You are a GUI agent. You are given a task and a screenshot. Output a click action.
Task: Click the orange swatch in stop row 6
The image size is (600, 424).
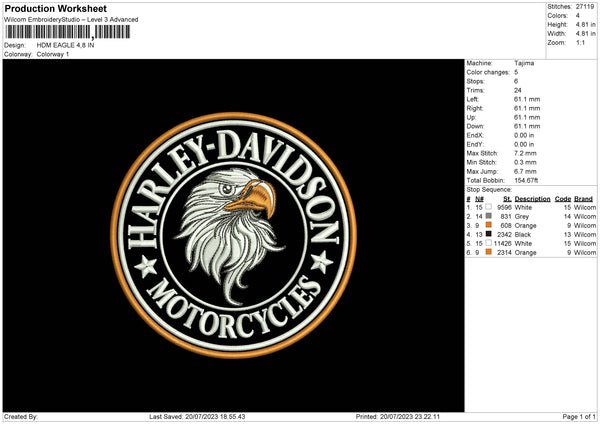click(x=489, y=252)
